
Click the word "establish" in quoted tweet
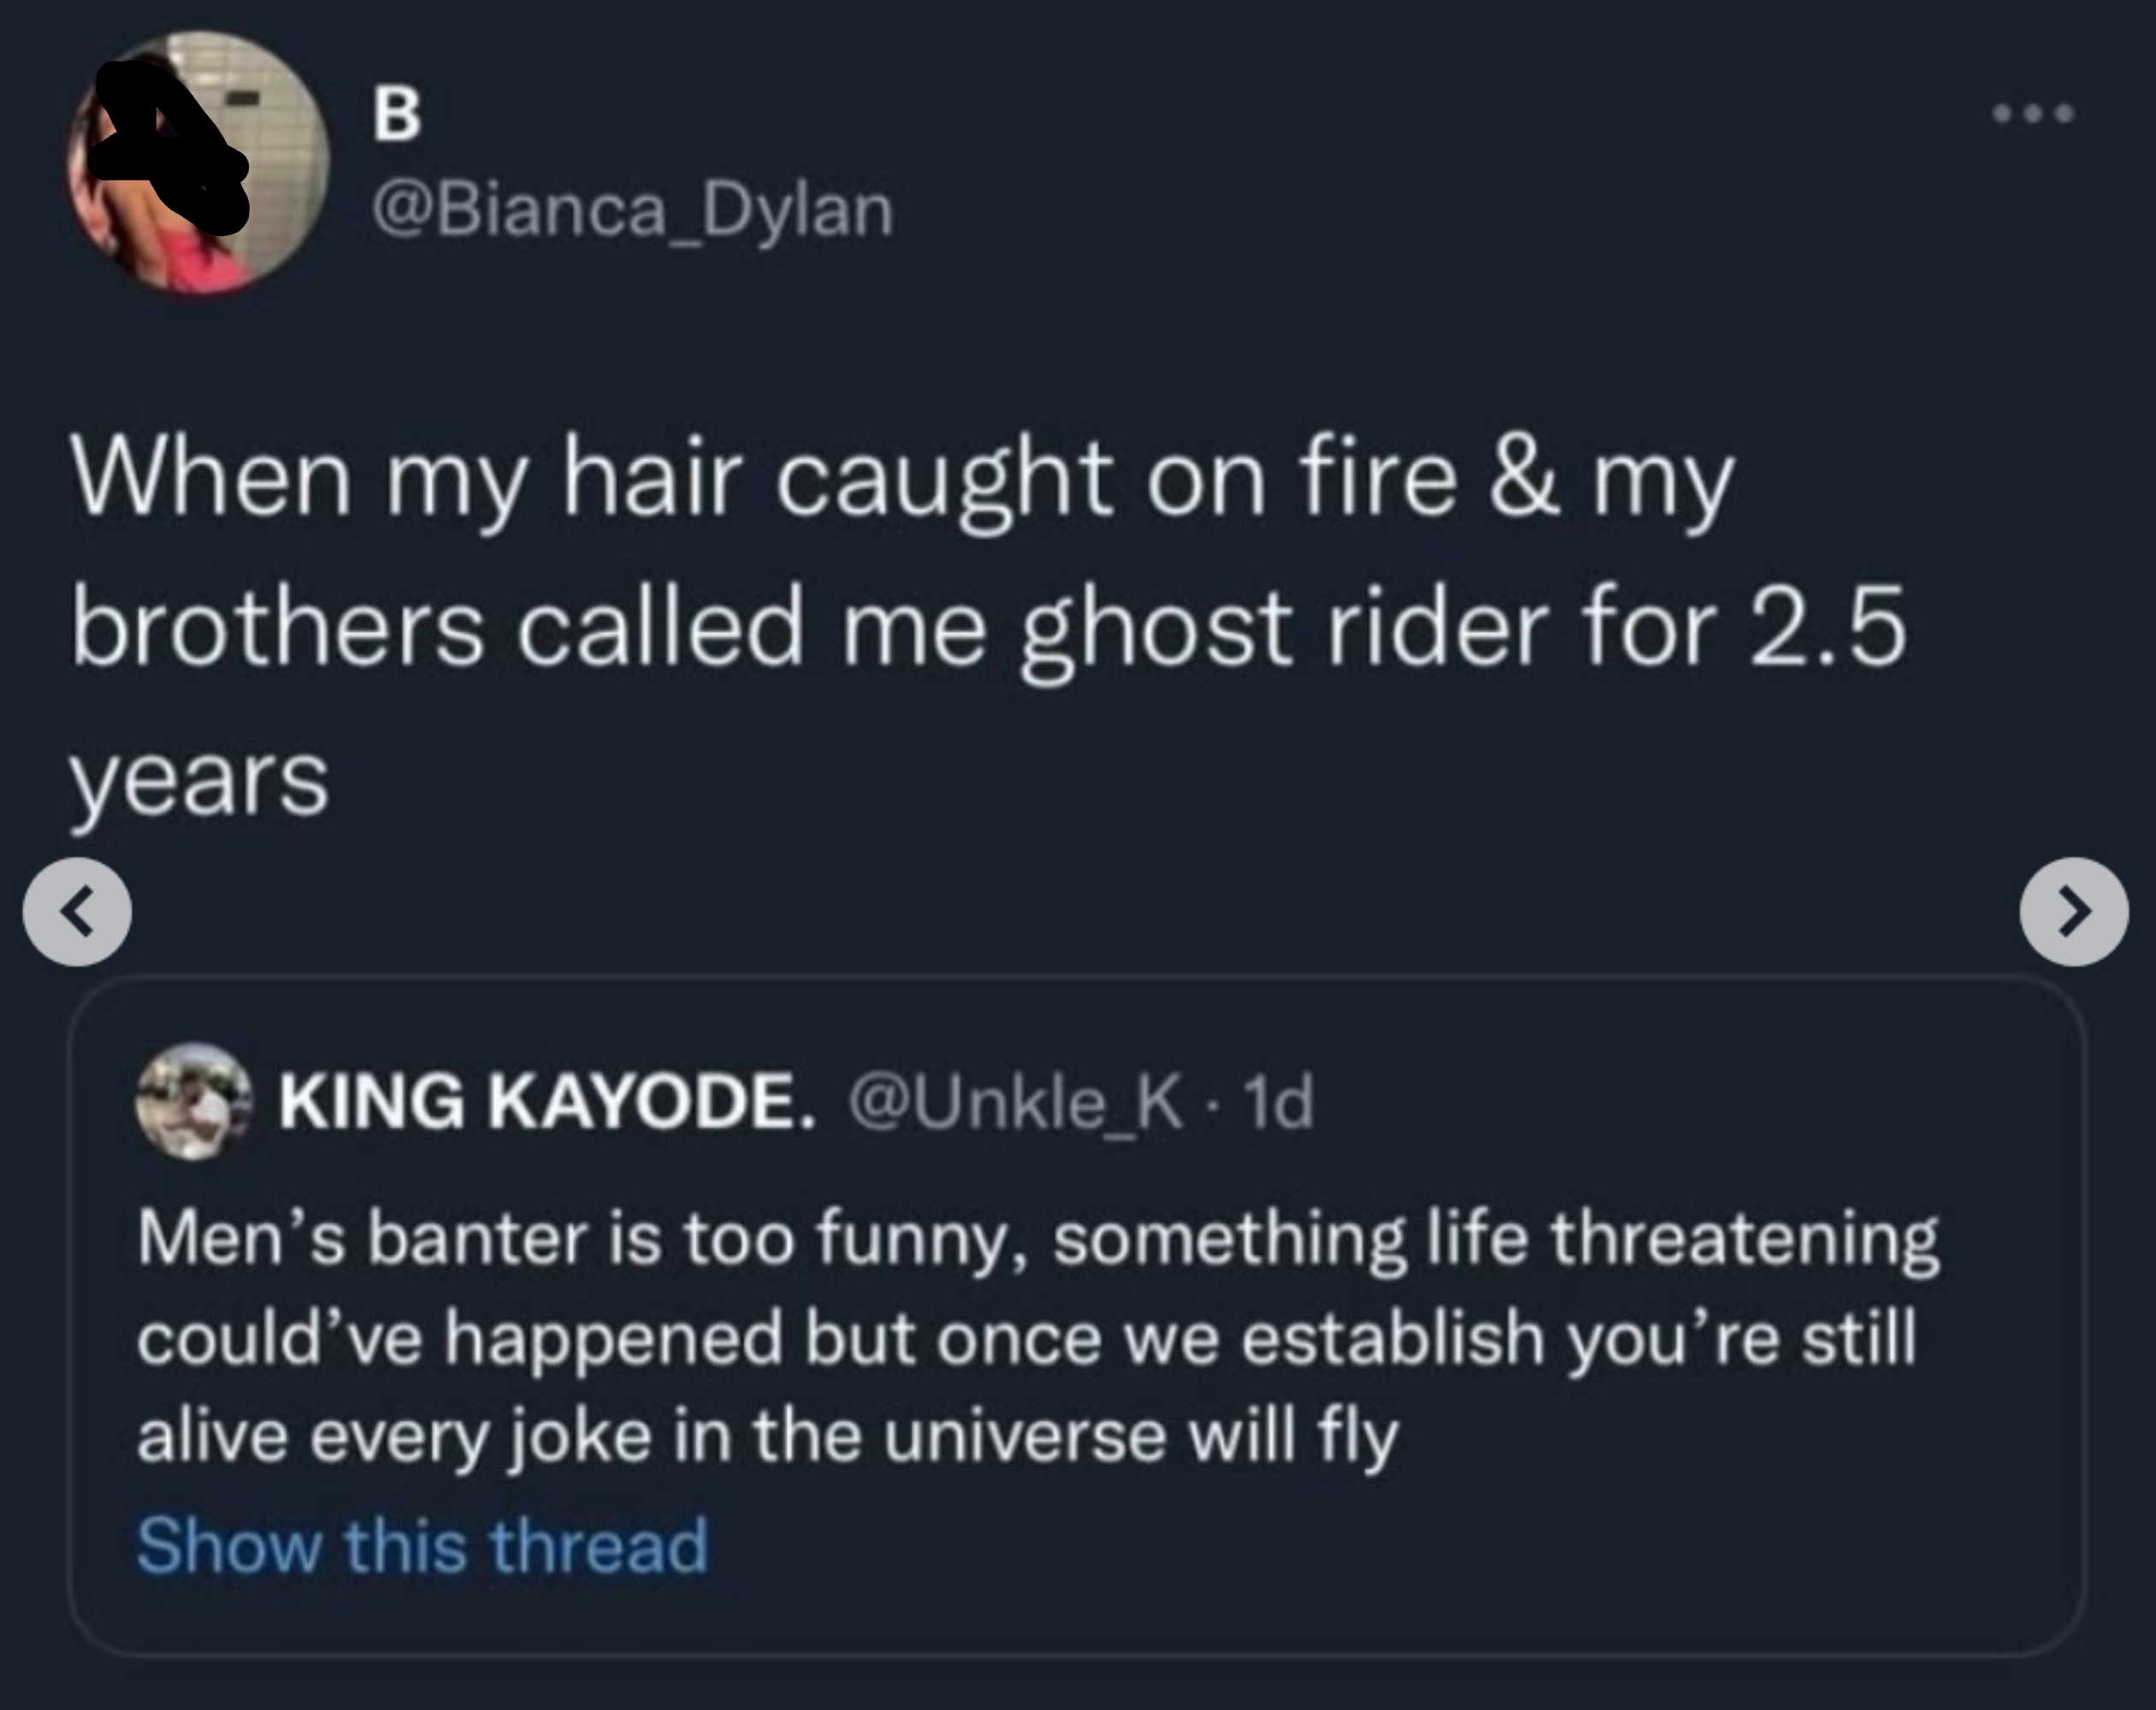coord(1392,1338)
